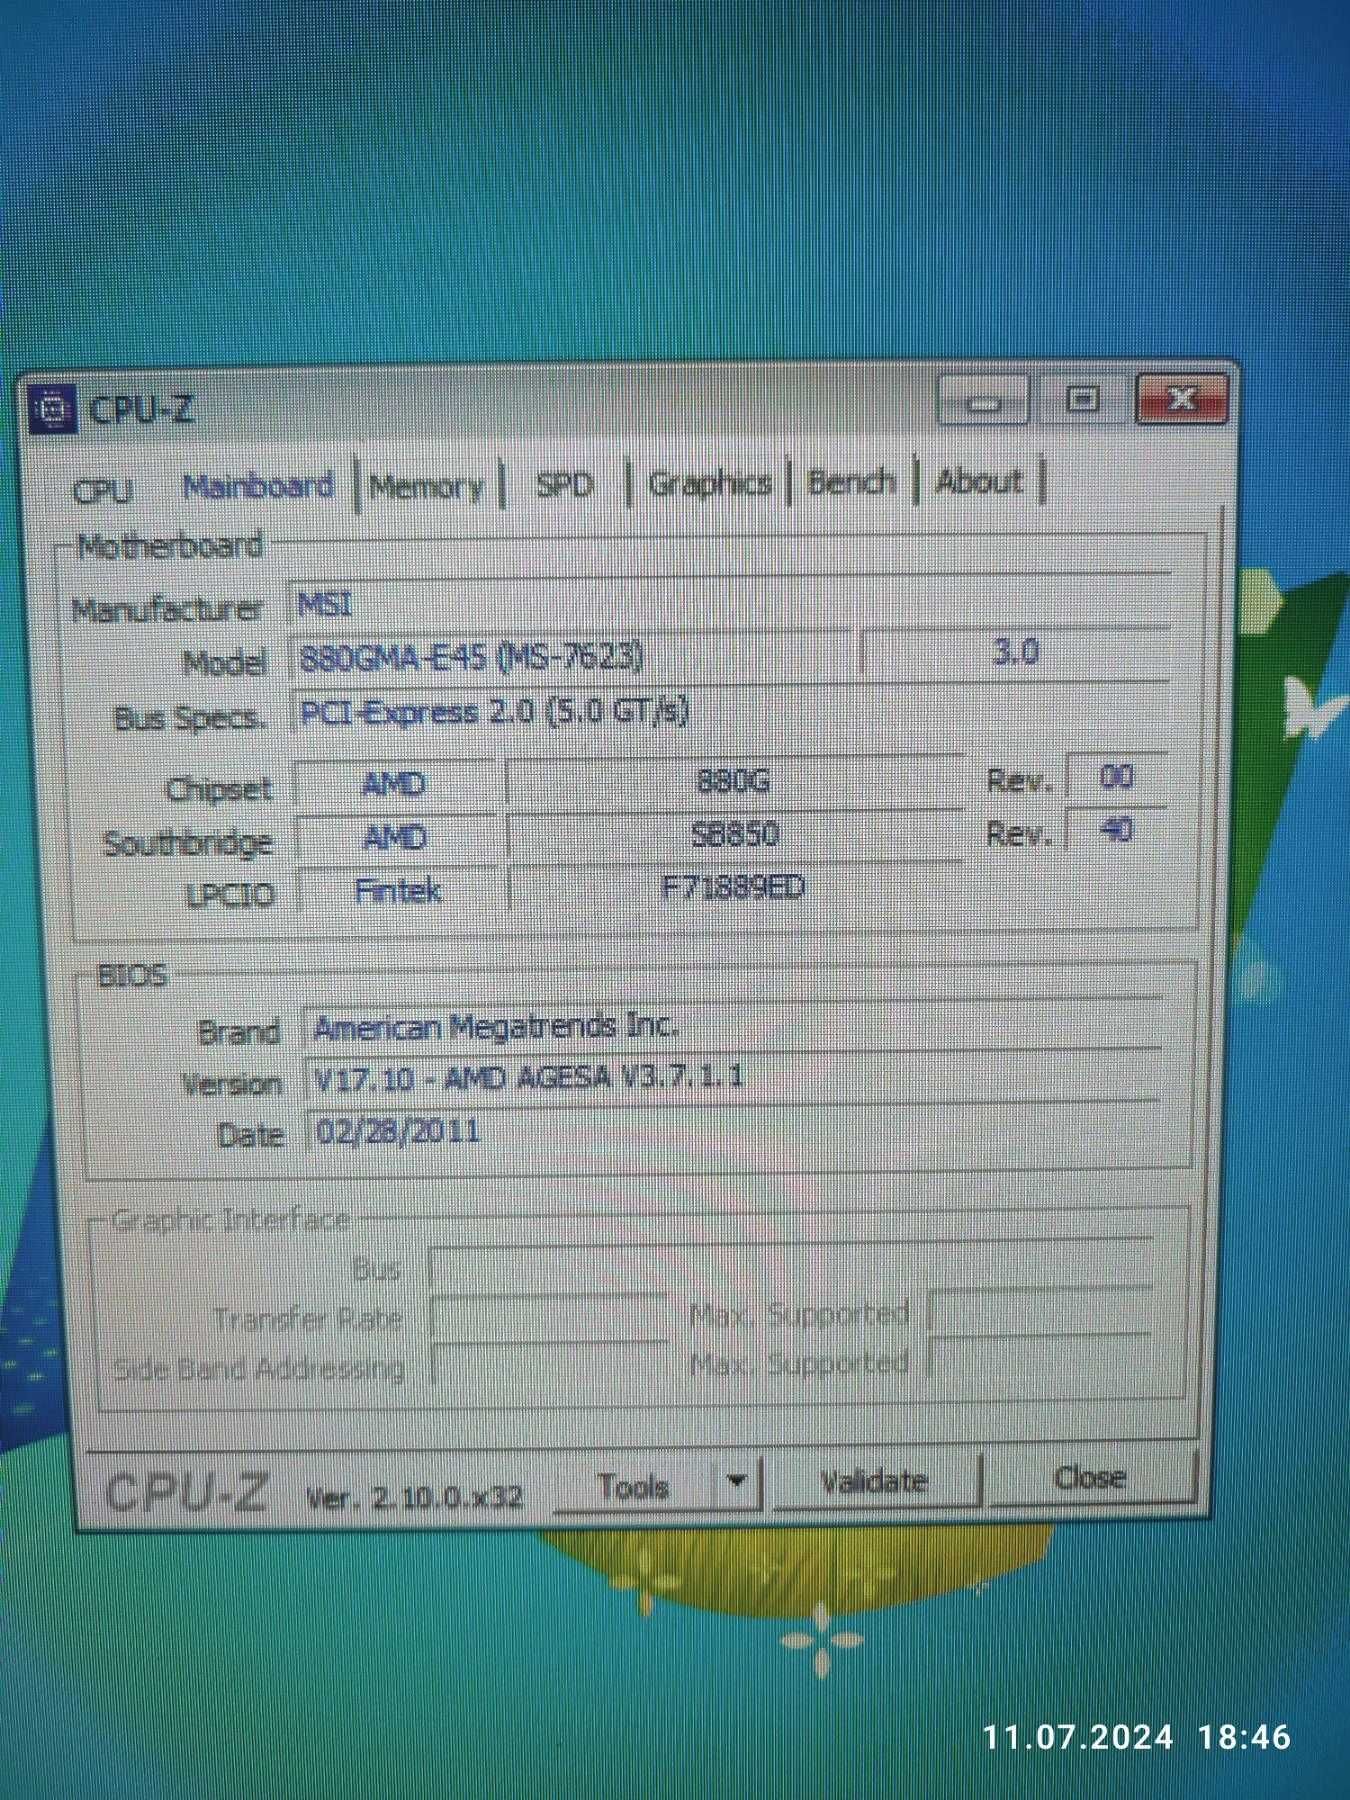The width and height of the screenshot is (1350, 1800).
Task: Click the chipset model 880G field
Action: (734, 781)
